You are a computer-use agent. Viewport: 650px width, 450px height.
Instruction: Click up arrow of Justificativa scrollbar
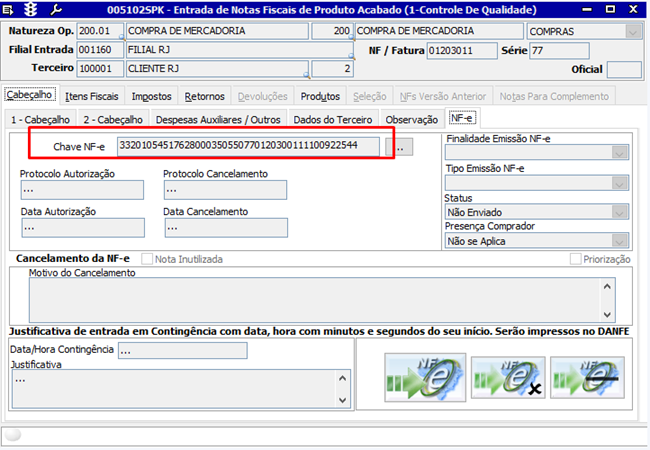coord(342,378)
